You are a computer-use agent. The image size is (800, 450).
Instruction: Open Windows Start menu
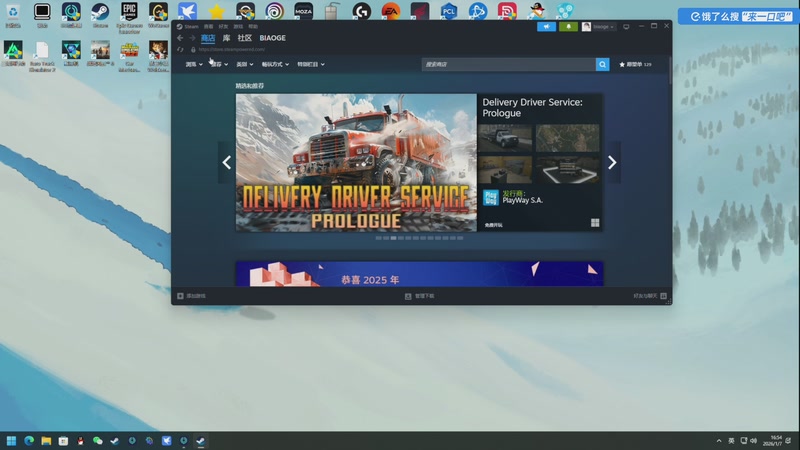11,441
